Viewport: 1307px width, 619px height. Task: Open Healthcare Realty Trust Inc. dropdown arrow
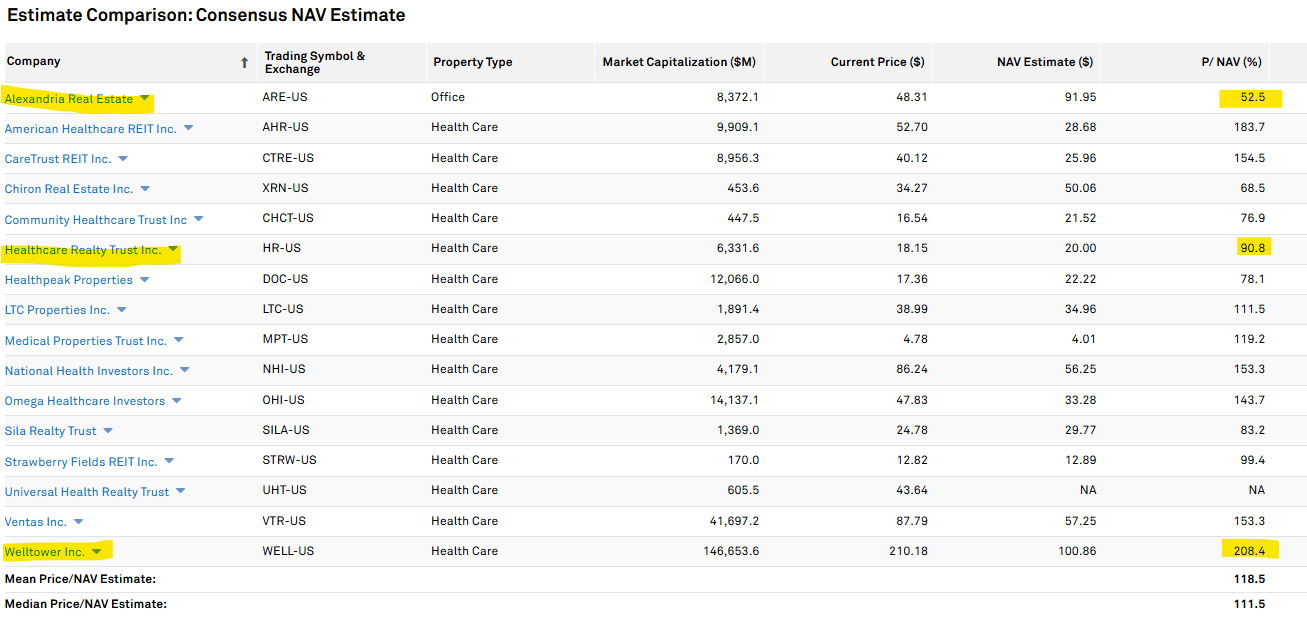pyautogui.click(x=173, y=250)
